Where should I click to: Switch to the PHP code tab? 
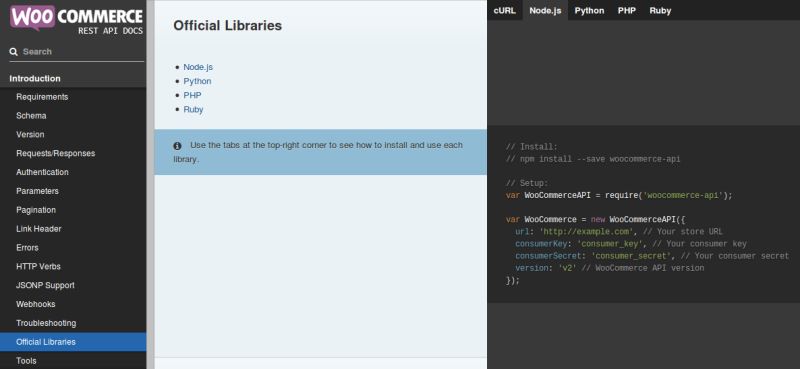pos(627,10)
